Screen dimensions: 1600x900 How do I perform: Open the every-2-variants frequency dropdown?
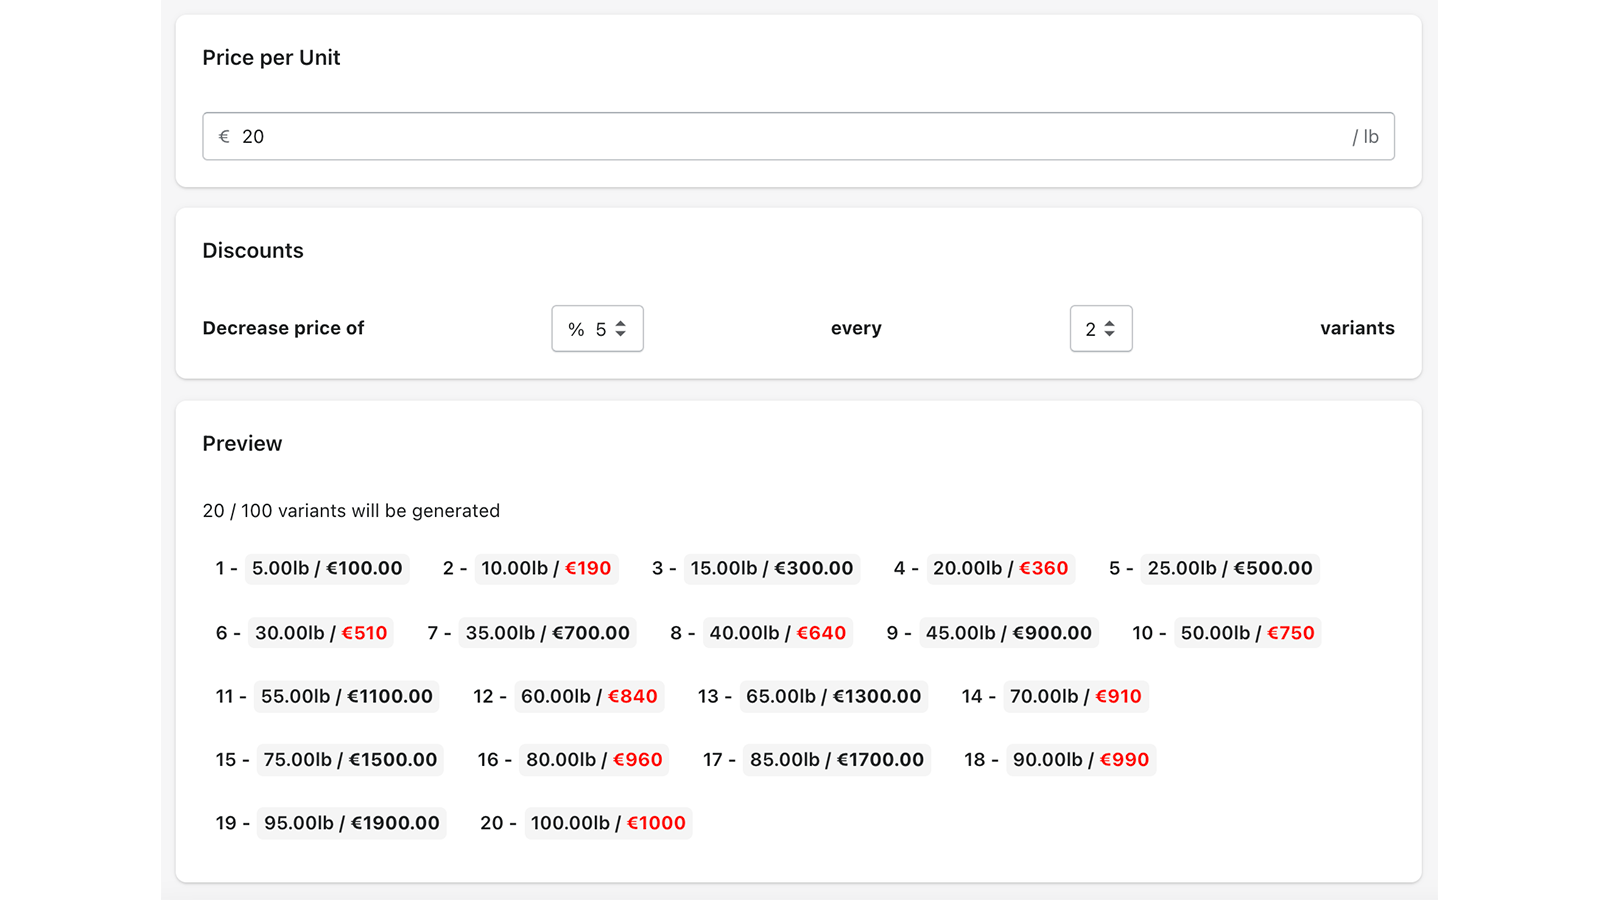[x=1100, y=329]
